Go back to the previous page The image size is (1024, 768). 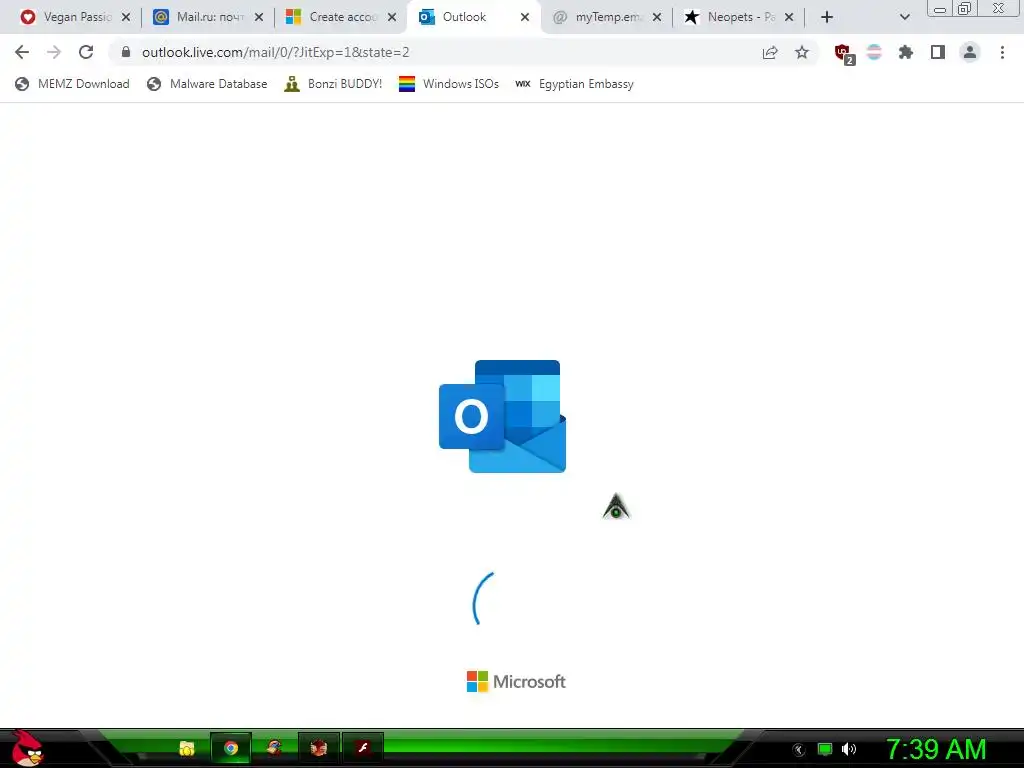pos(22,52)
